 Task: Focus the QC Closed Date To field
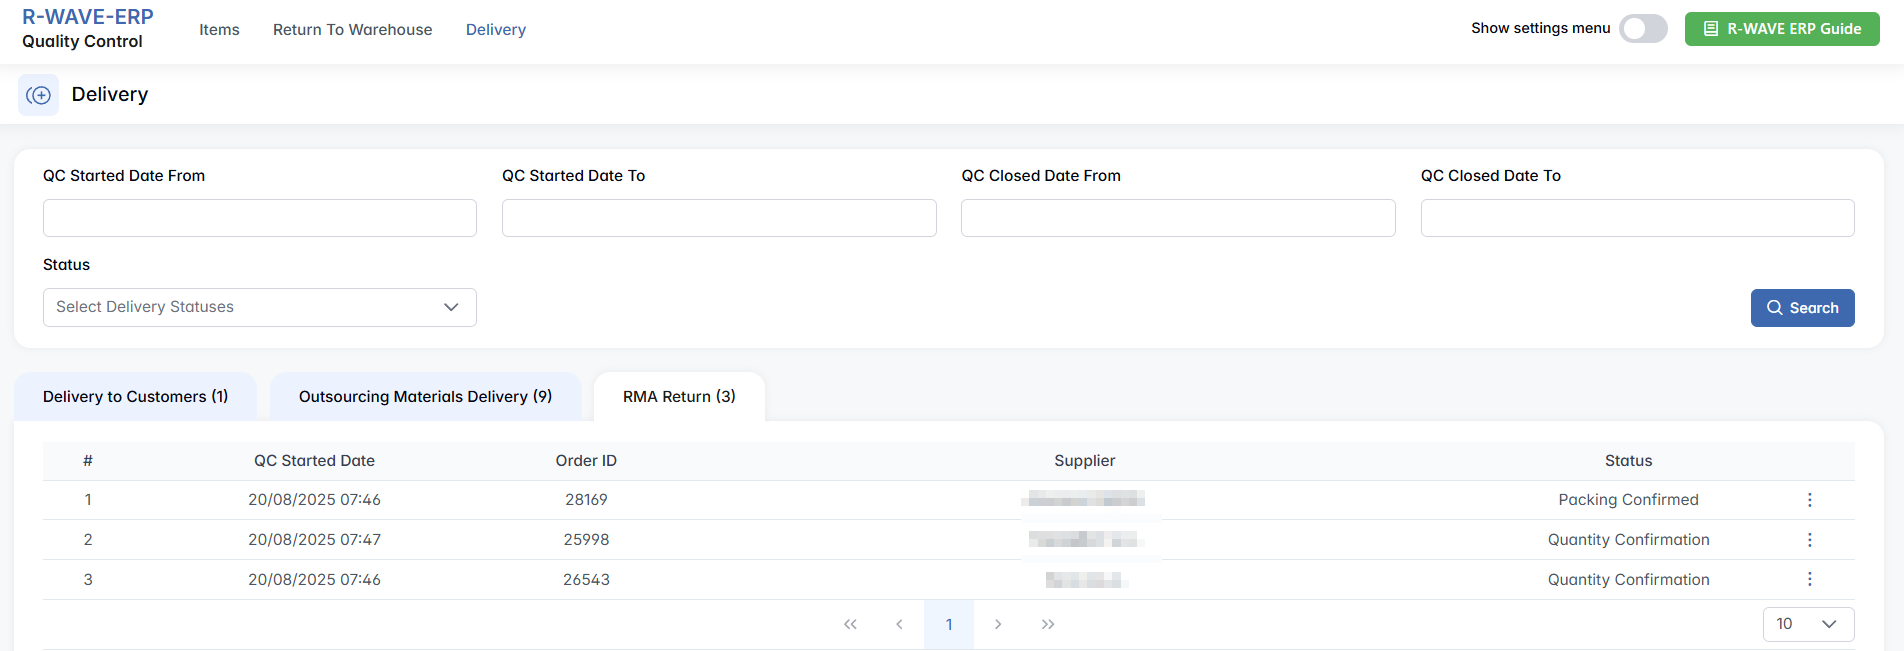point(1637,218)
